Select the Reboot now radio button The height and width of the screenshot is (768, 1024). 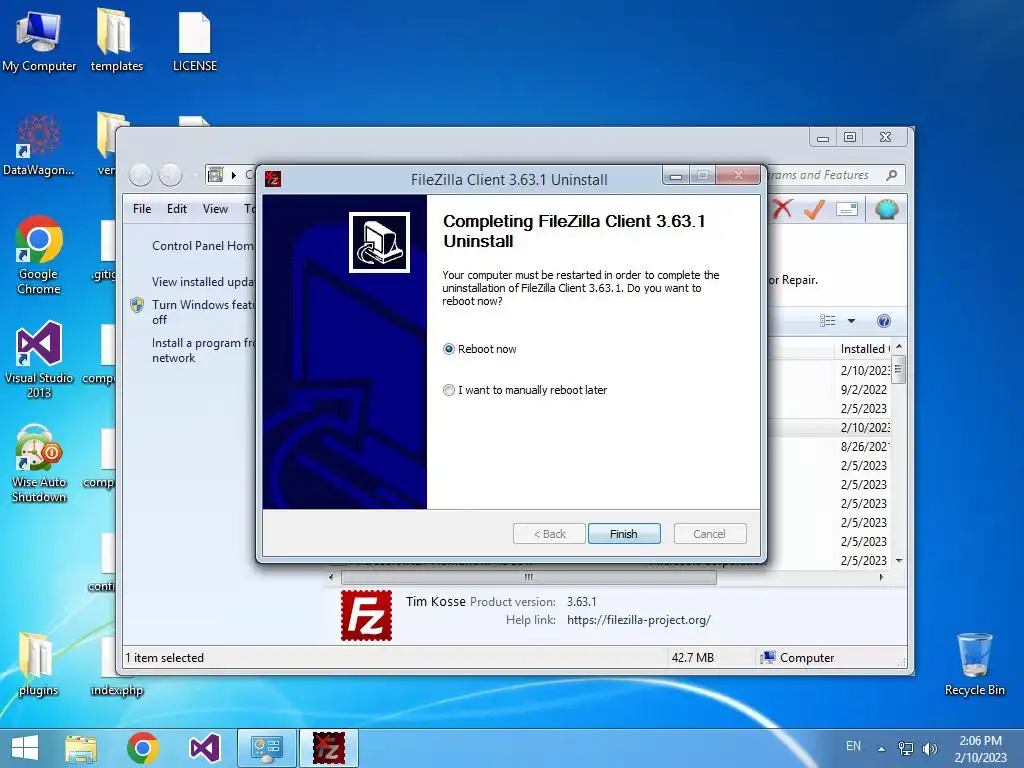449,349
